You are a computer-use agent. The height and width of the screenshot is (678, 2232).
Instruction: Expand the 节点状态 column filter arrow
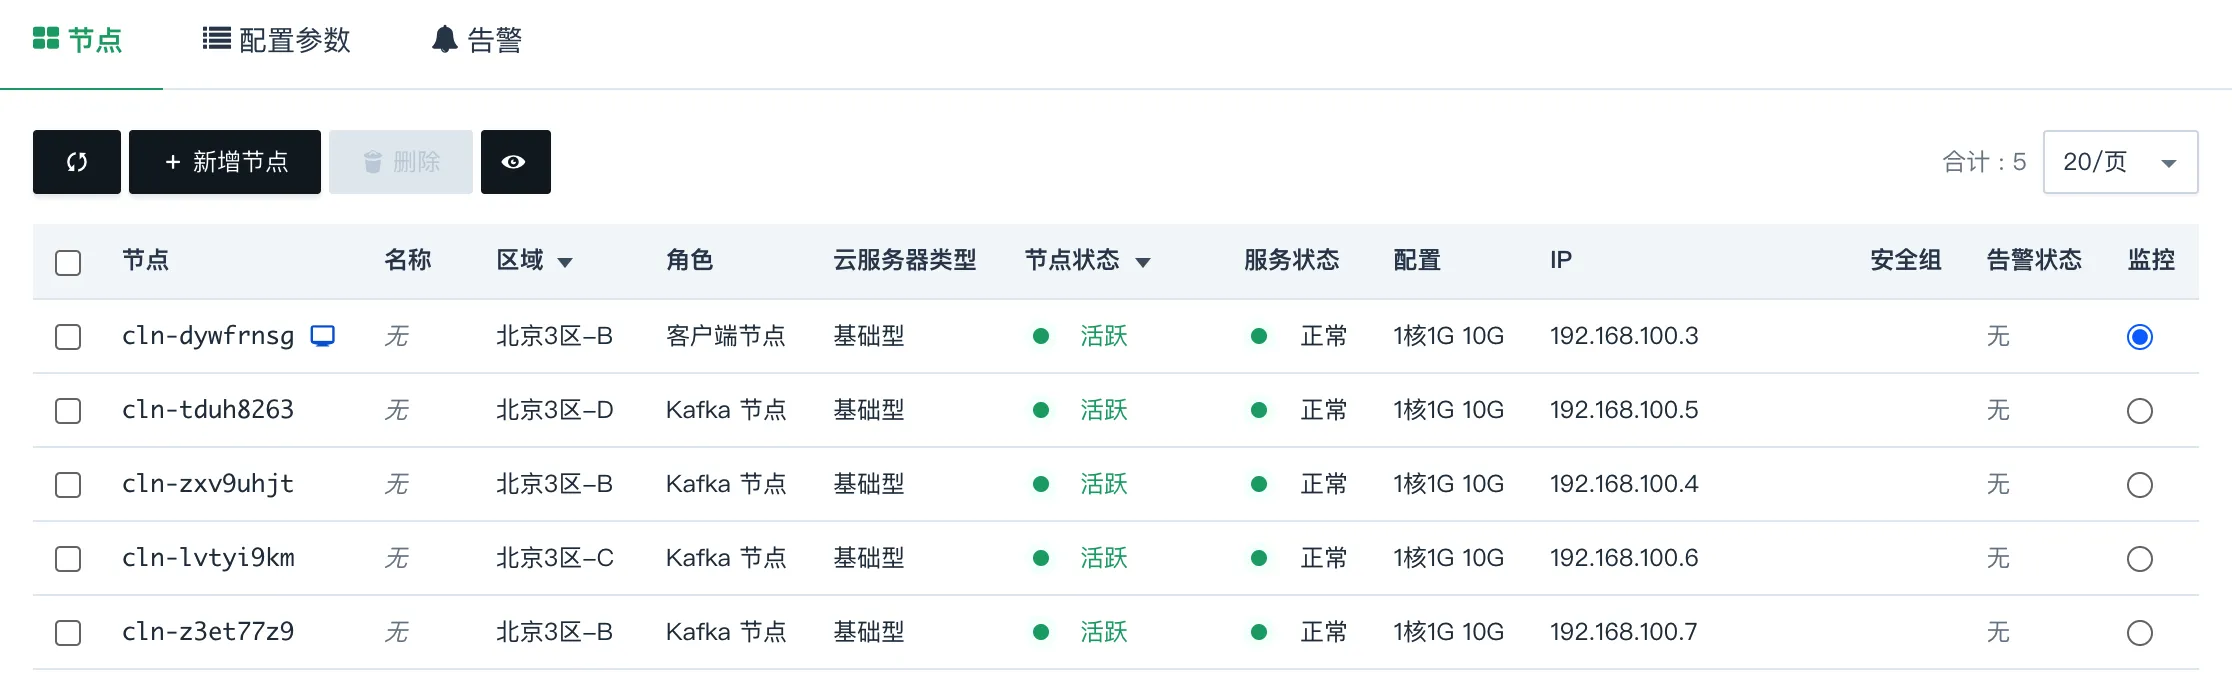click(x=1143, y=263)
